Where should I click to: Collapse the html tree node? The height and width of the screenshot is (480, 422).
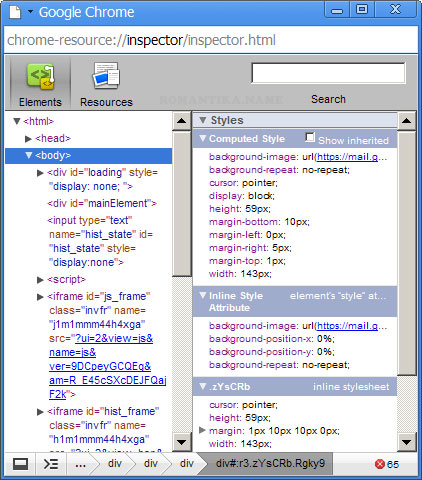point(17,121)
